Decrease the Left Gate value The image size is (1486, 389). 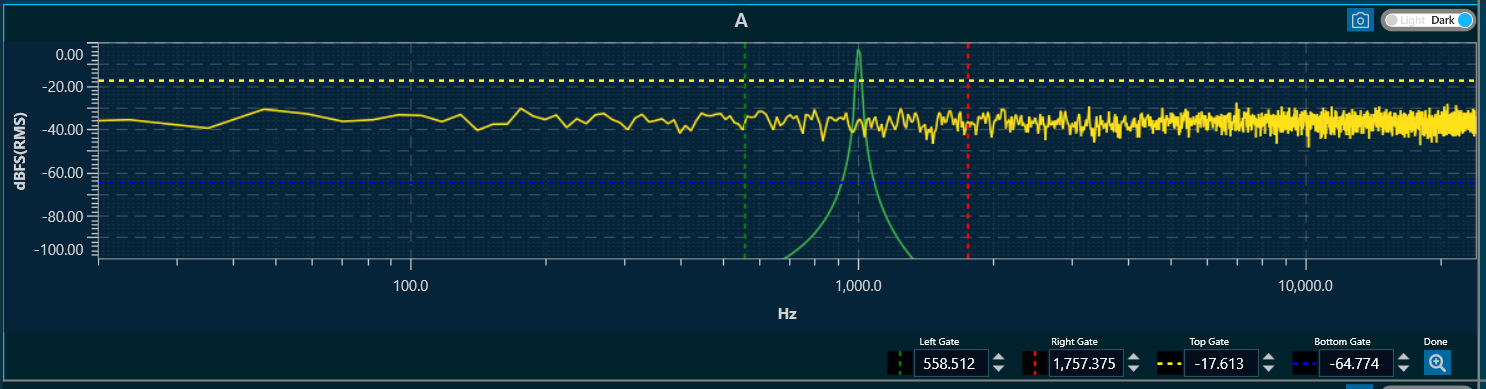pyautogui.click(x=998, y=370)
